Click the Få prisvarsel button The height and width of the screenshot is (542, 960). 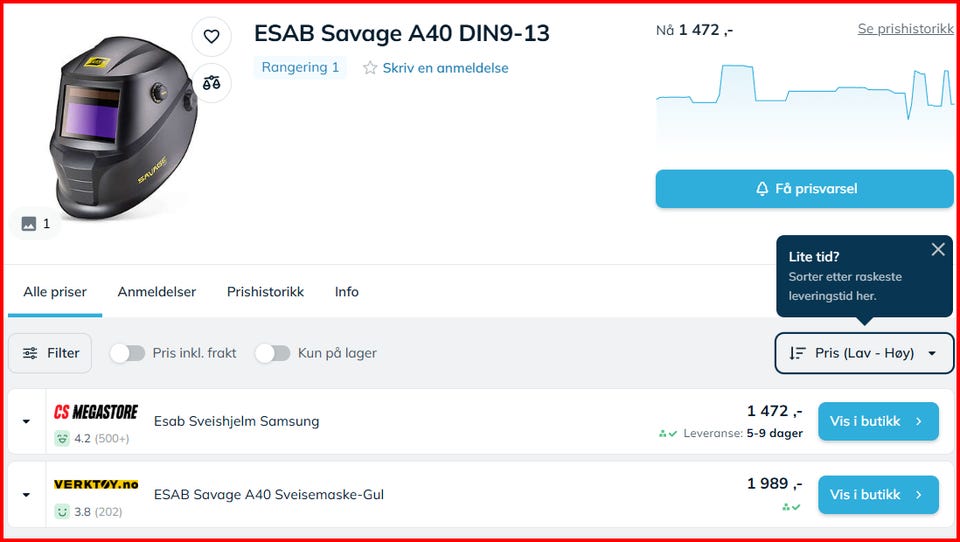tap(804, 189)
